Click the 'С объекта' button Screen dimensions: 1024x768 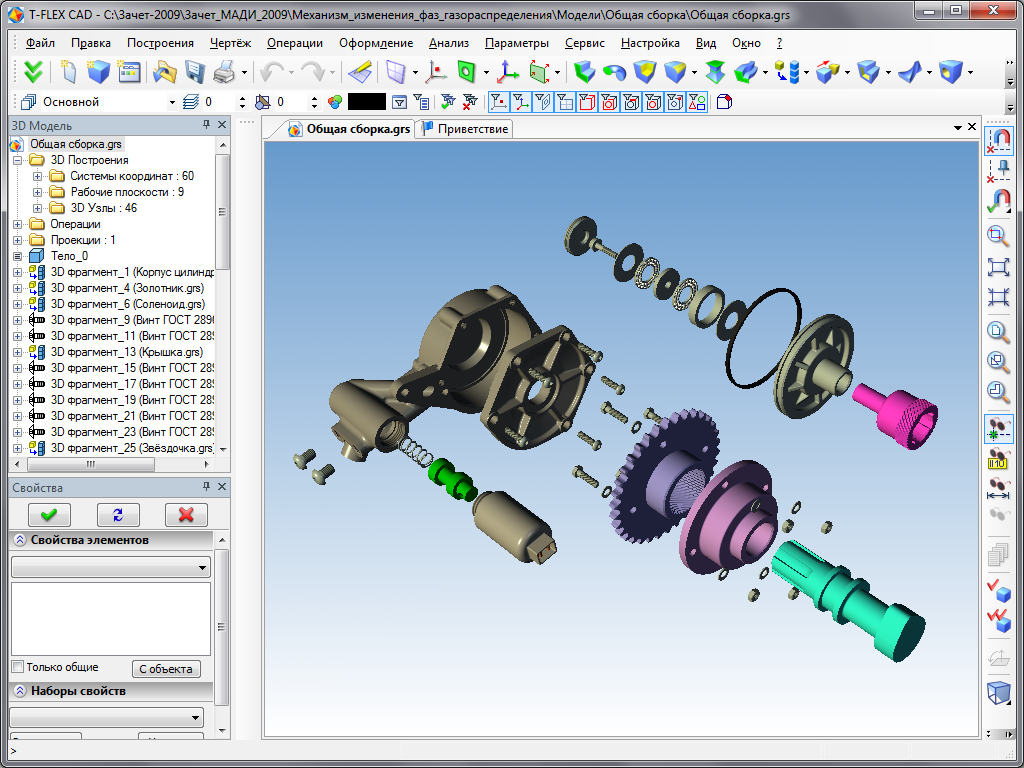[166, 669]
